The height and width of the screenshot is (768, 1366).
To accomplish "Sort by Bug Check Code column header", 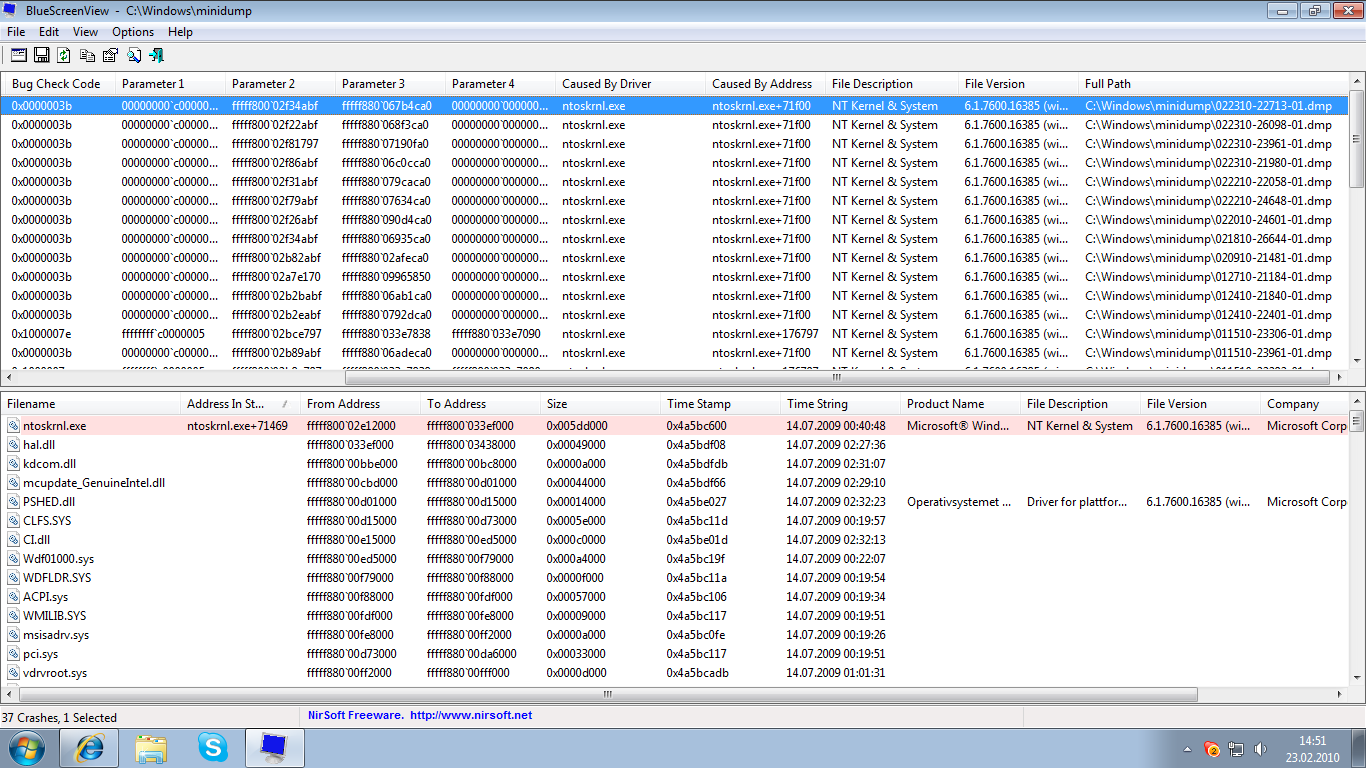I will [x=59, y=84].
